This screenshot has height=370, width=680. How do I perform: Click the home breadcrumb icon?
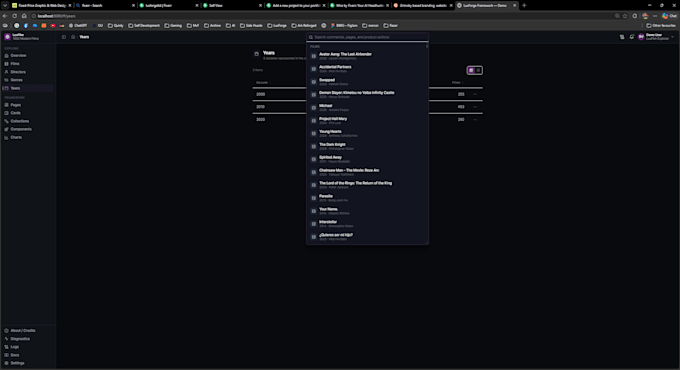[x=73, y=37]
